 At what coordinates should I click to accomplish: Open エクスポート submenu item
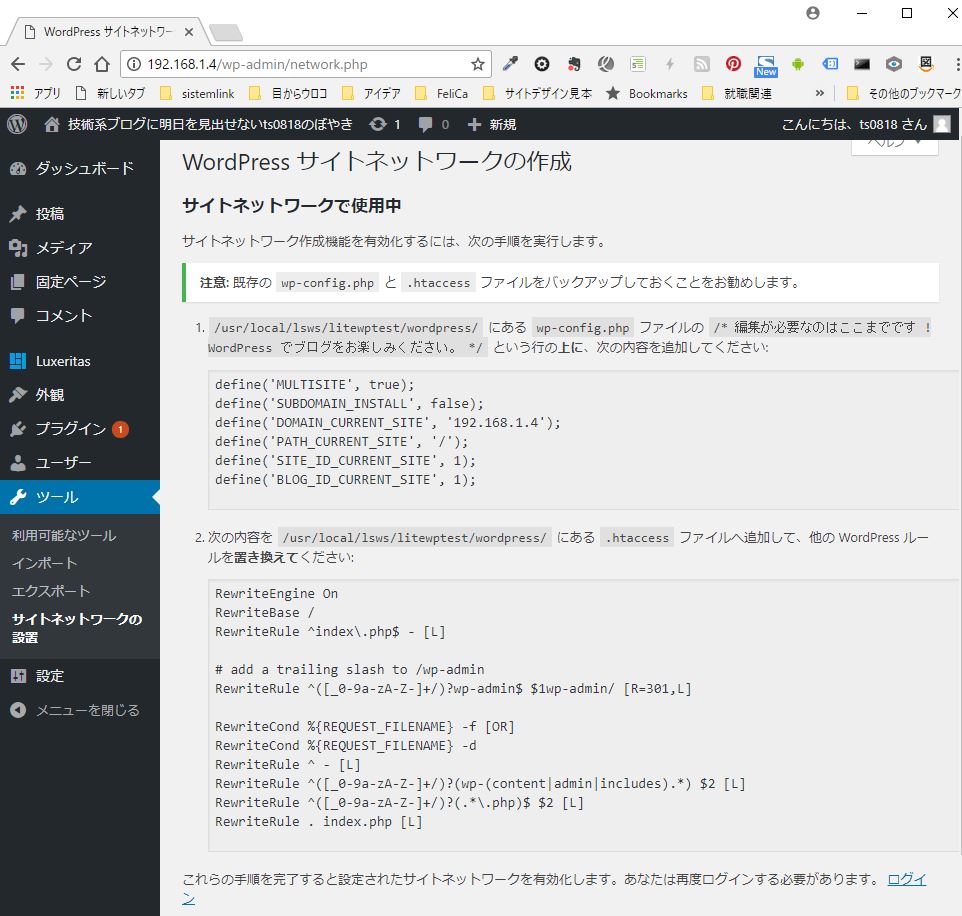[x=51, y=591]
